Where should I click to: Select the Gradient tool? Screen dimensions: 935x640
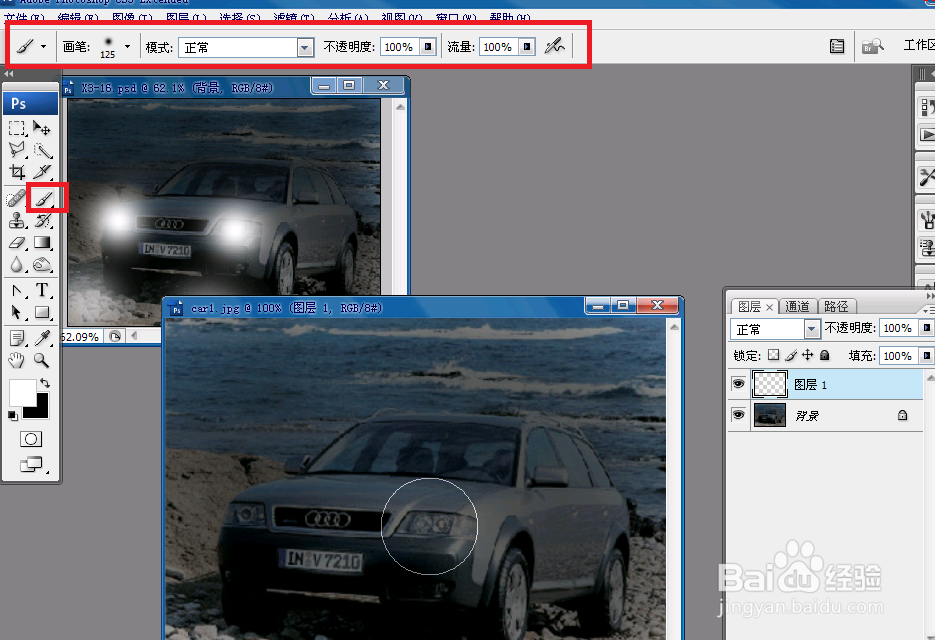point(42,242)
